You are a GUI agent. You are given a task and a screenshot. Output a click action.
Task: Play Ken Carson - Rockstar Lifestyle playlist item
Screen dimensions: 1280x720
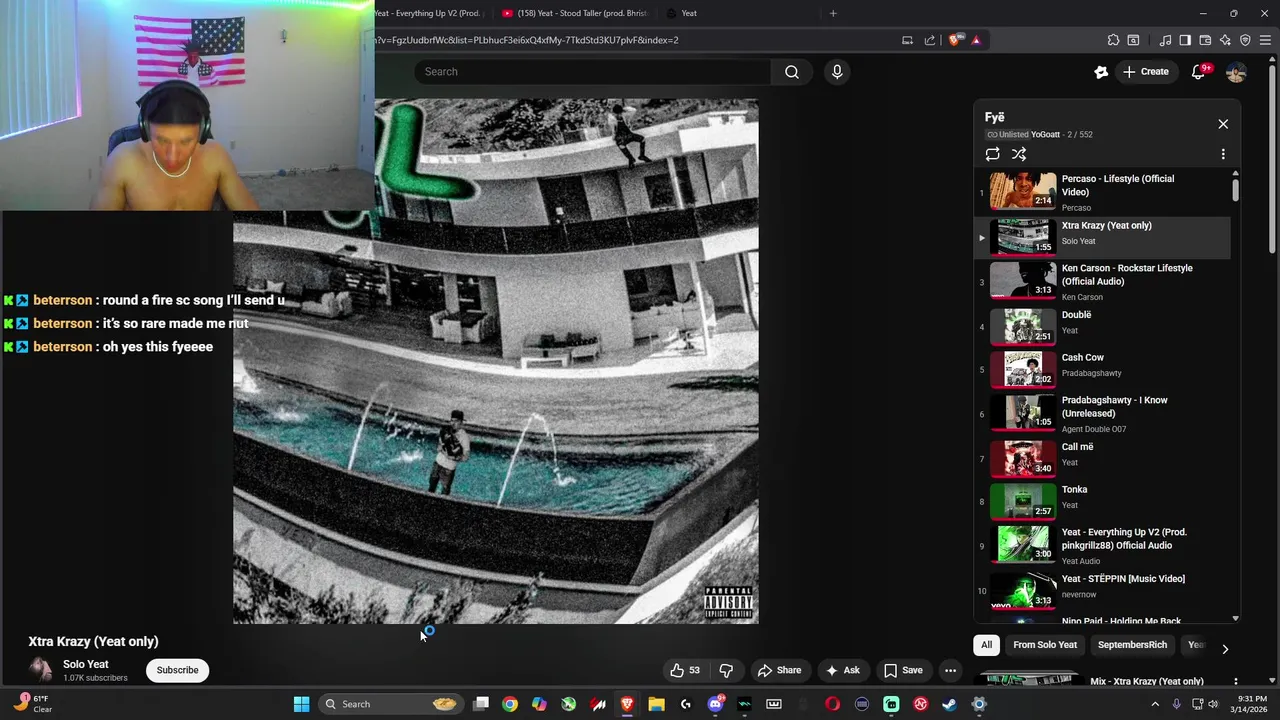coord(1104,282)
